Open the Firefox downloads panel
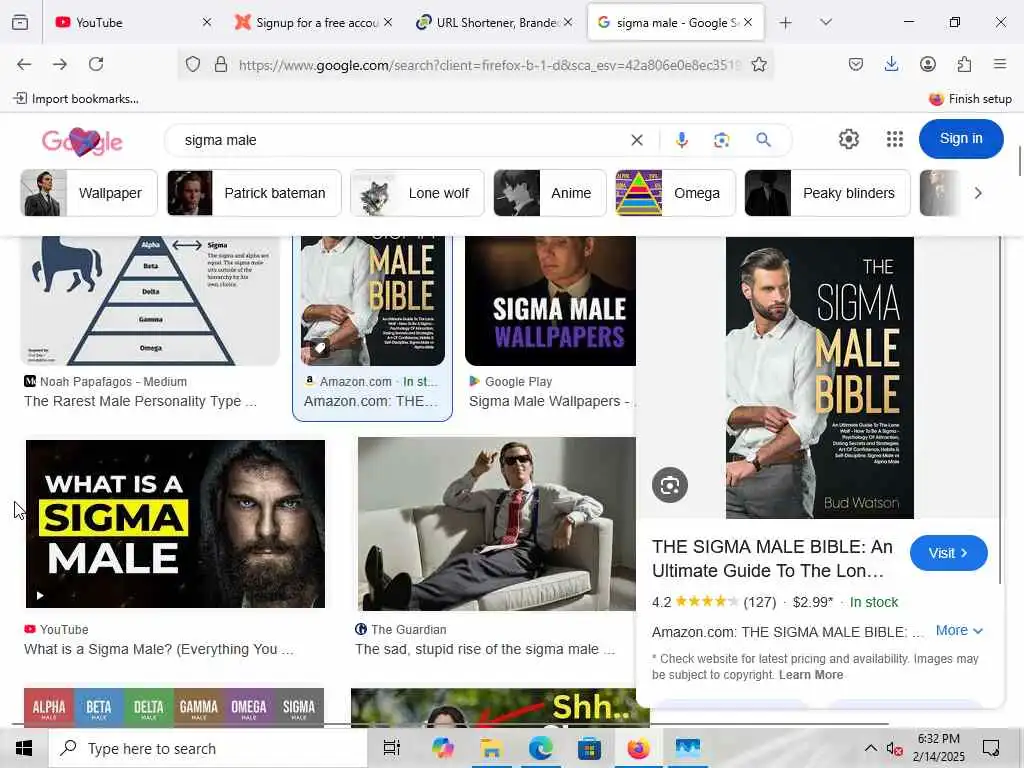Screen dimensions: 1024x768 891,64
